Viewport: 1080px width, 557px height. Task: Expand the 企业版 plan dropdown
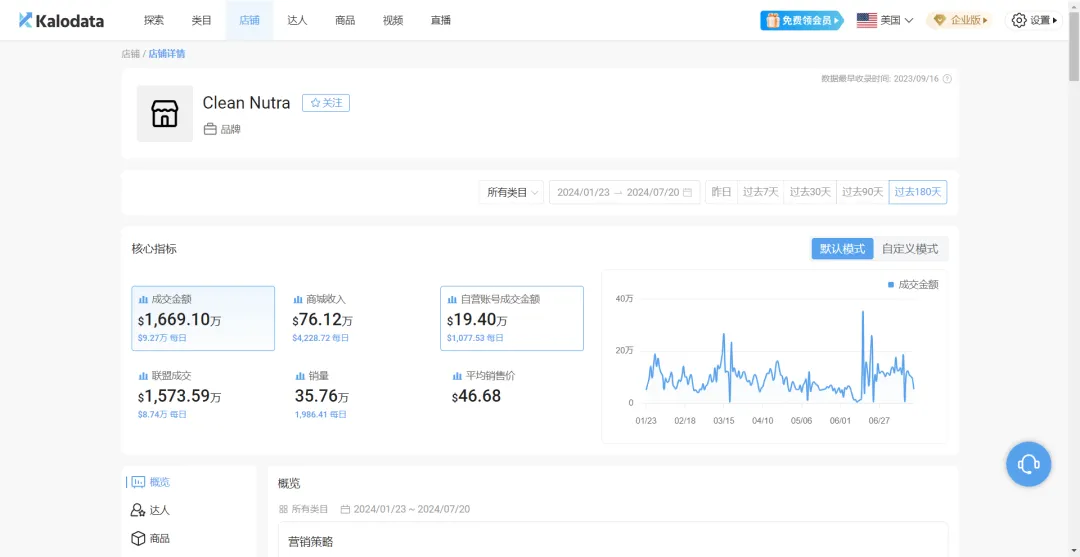pyautogui.click(x=960, y=20)
